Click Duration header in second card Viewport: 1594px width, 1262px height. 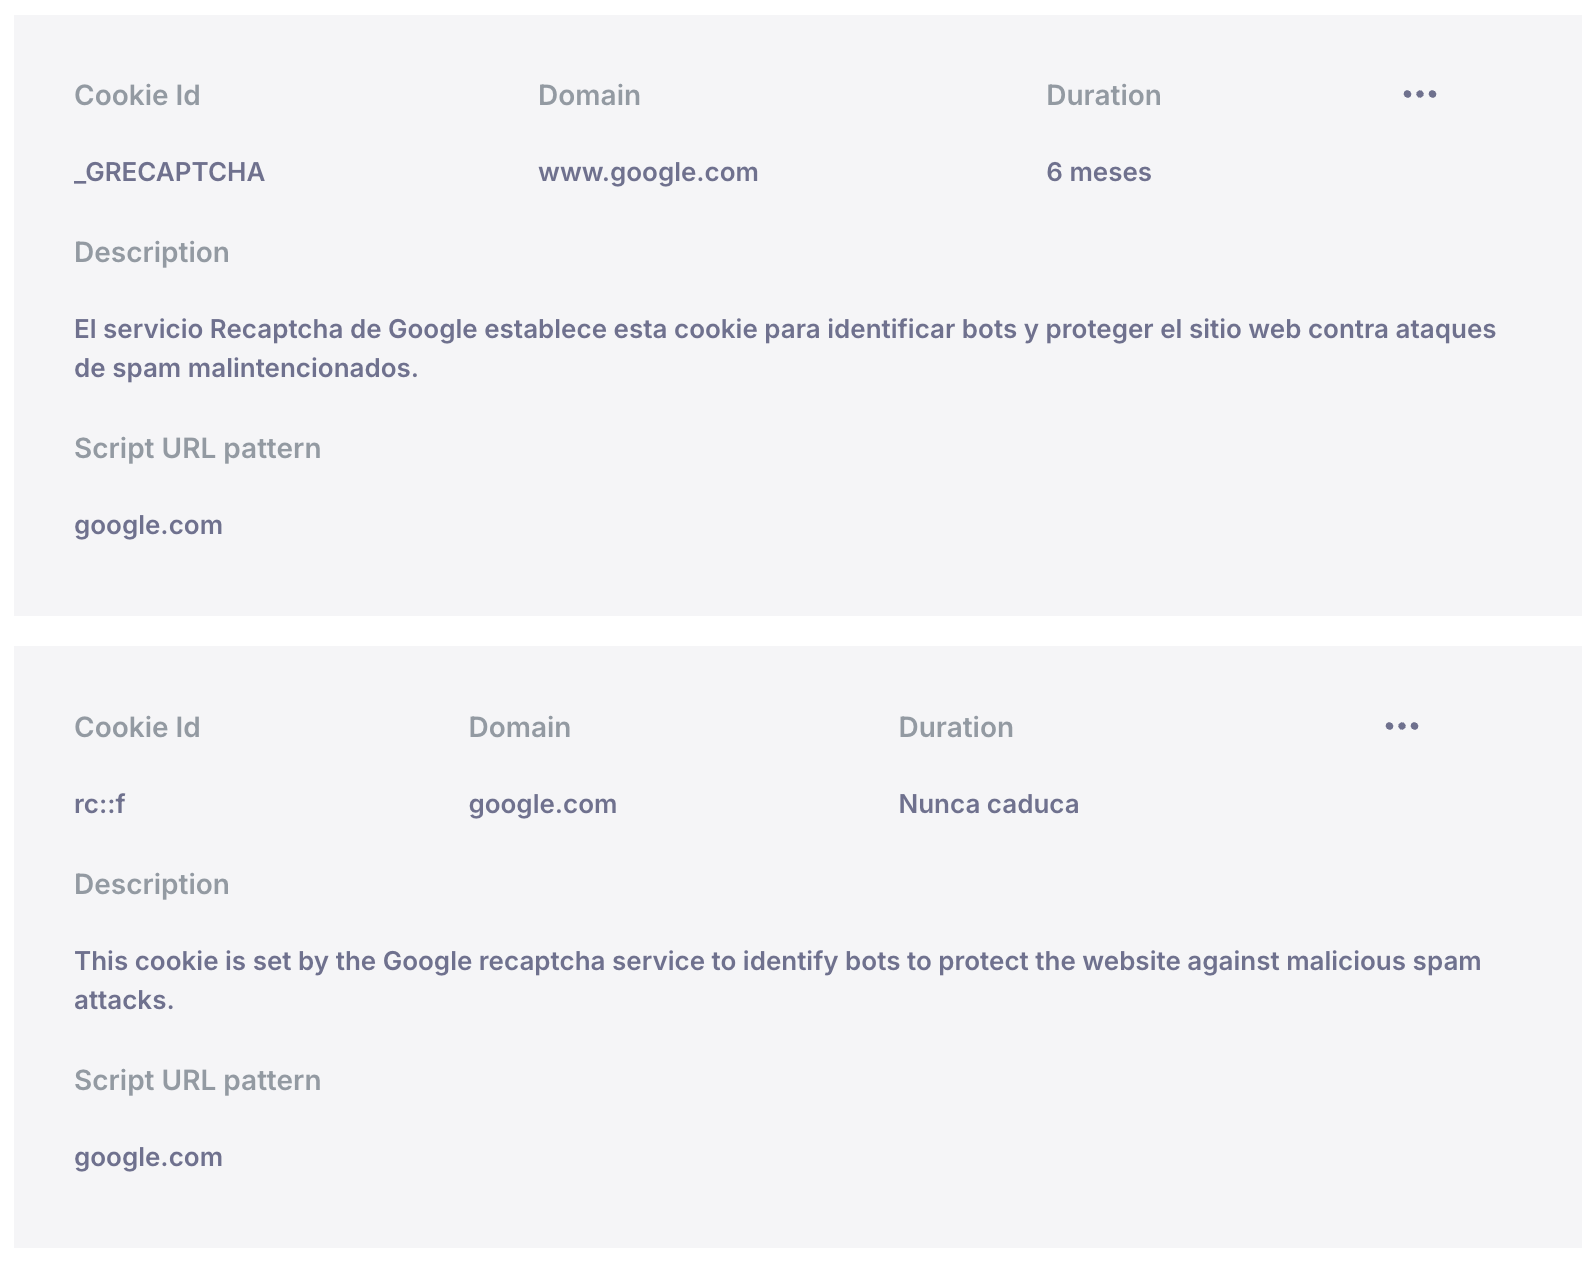click(x=955, y=727)
